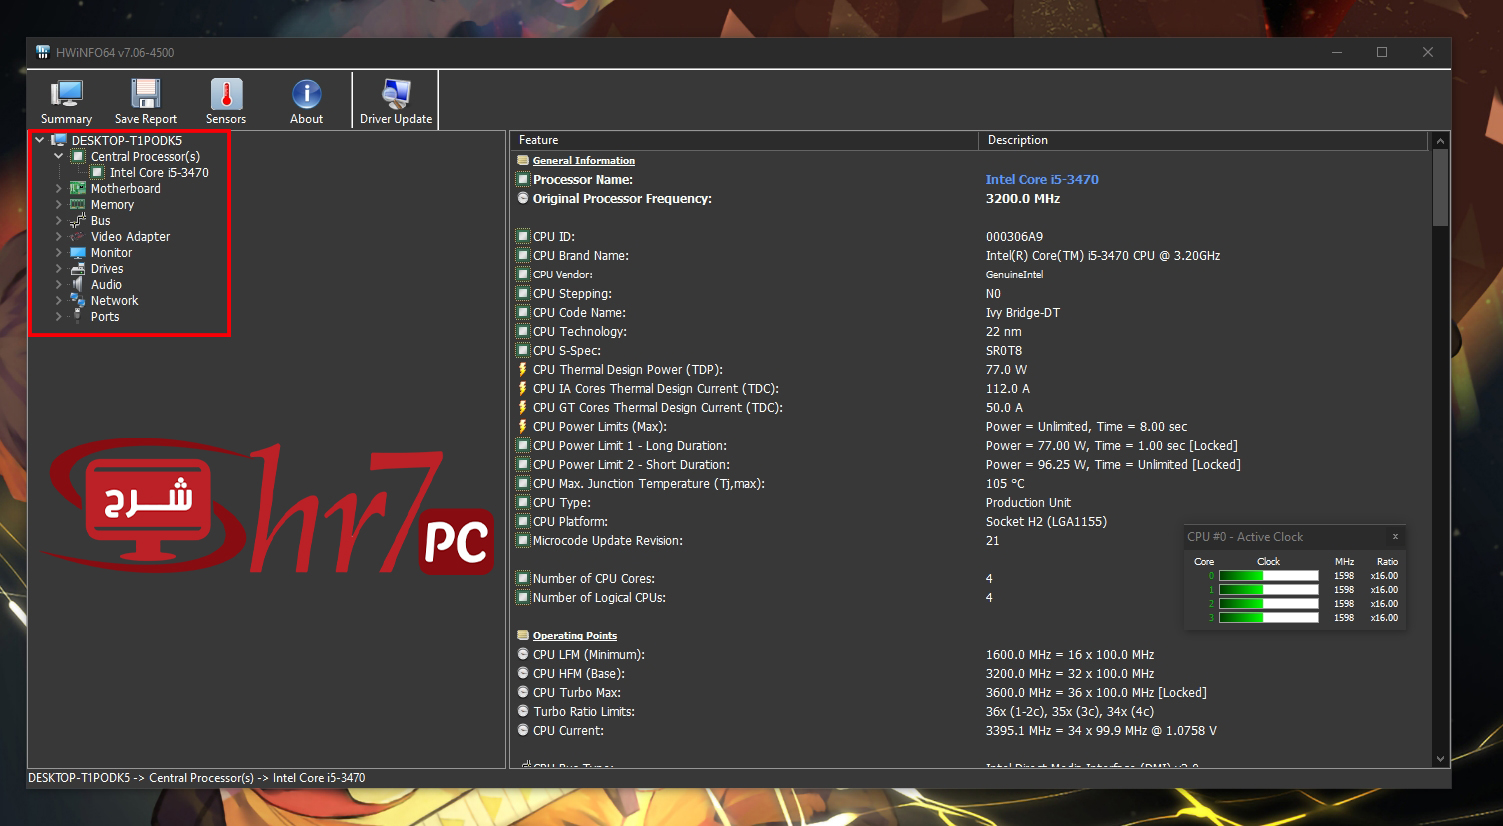1503x826 pixels.
Task: Click the scrollbar up arrow
Action: pos(1440,141)
